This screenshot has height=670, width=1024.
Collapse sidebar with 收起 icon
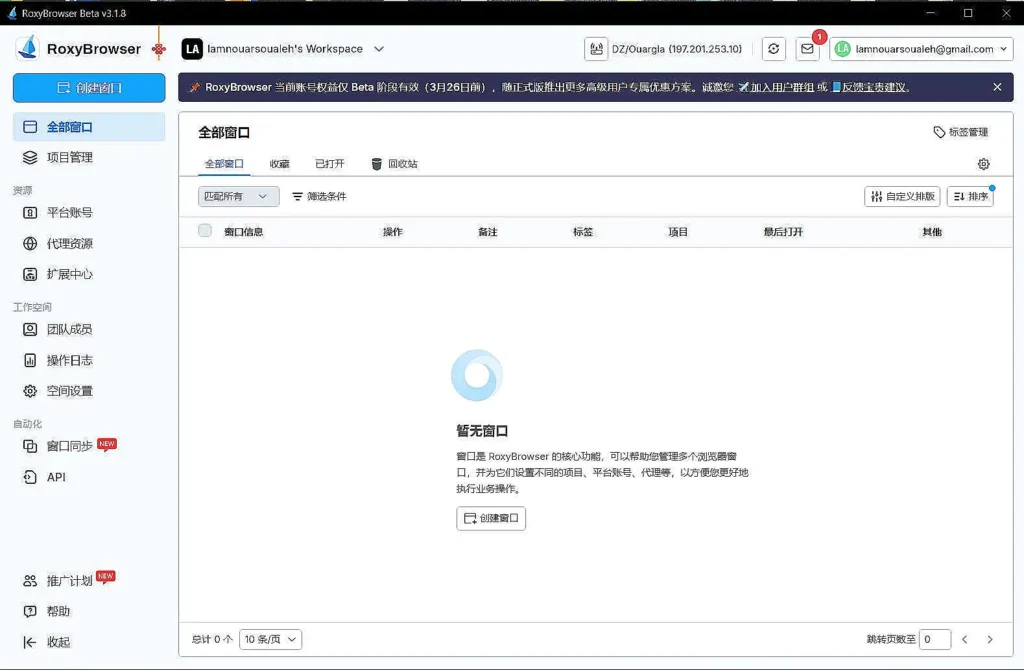(30, 642)
